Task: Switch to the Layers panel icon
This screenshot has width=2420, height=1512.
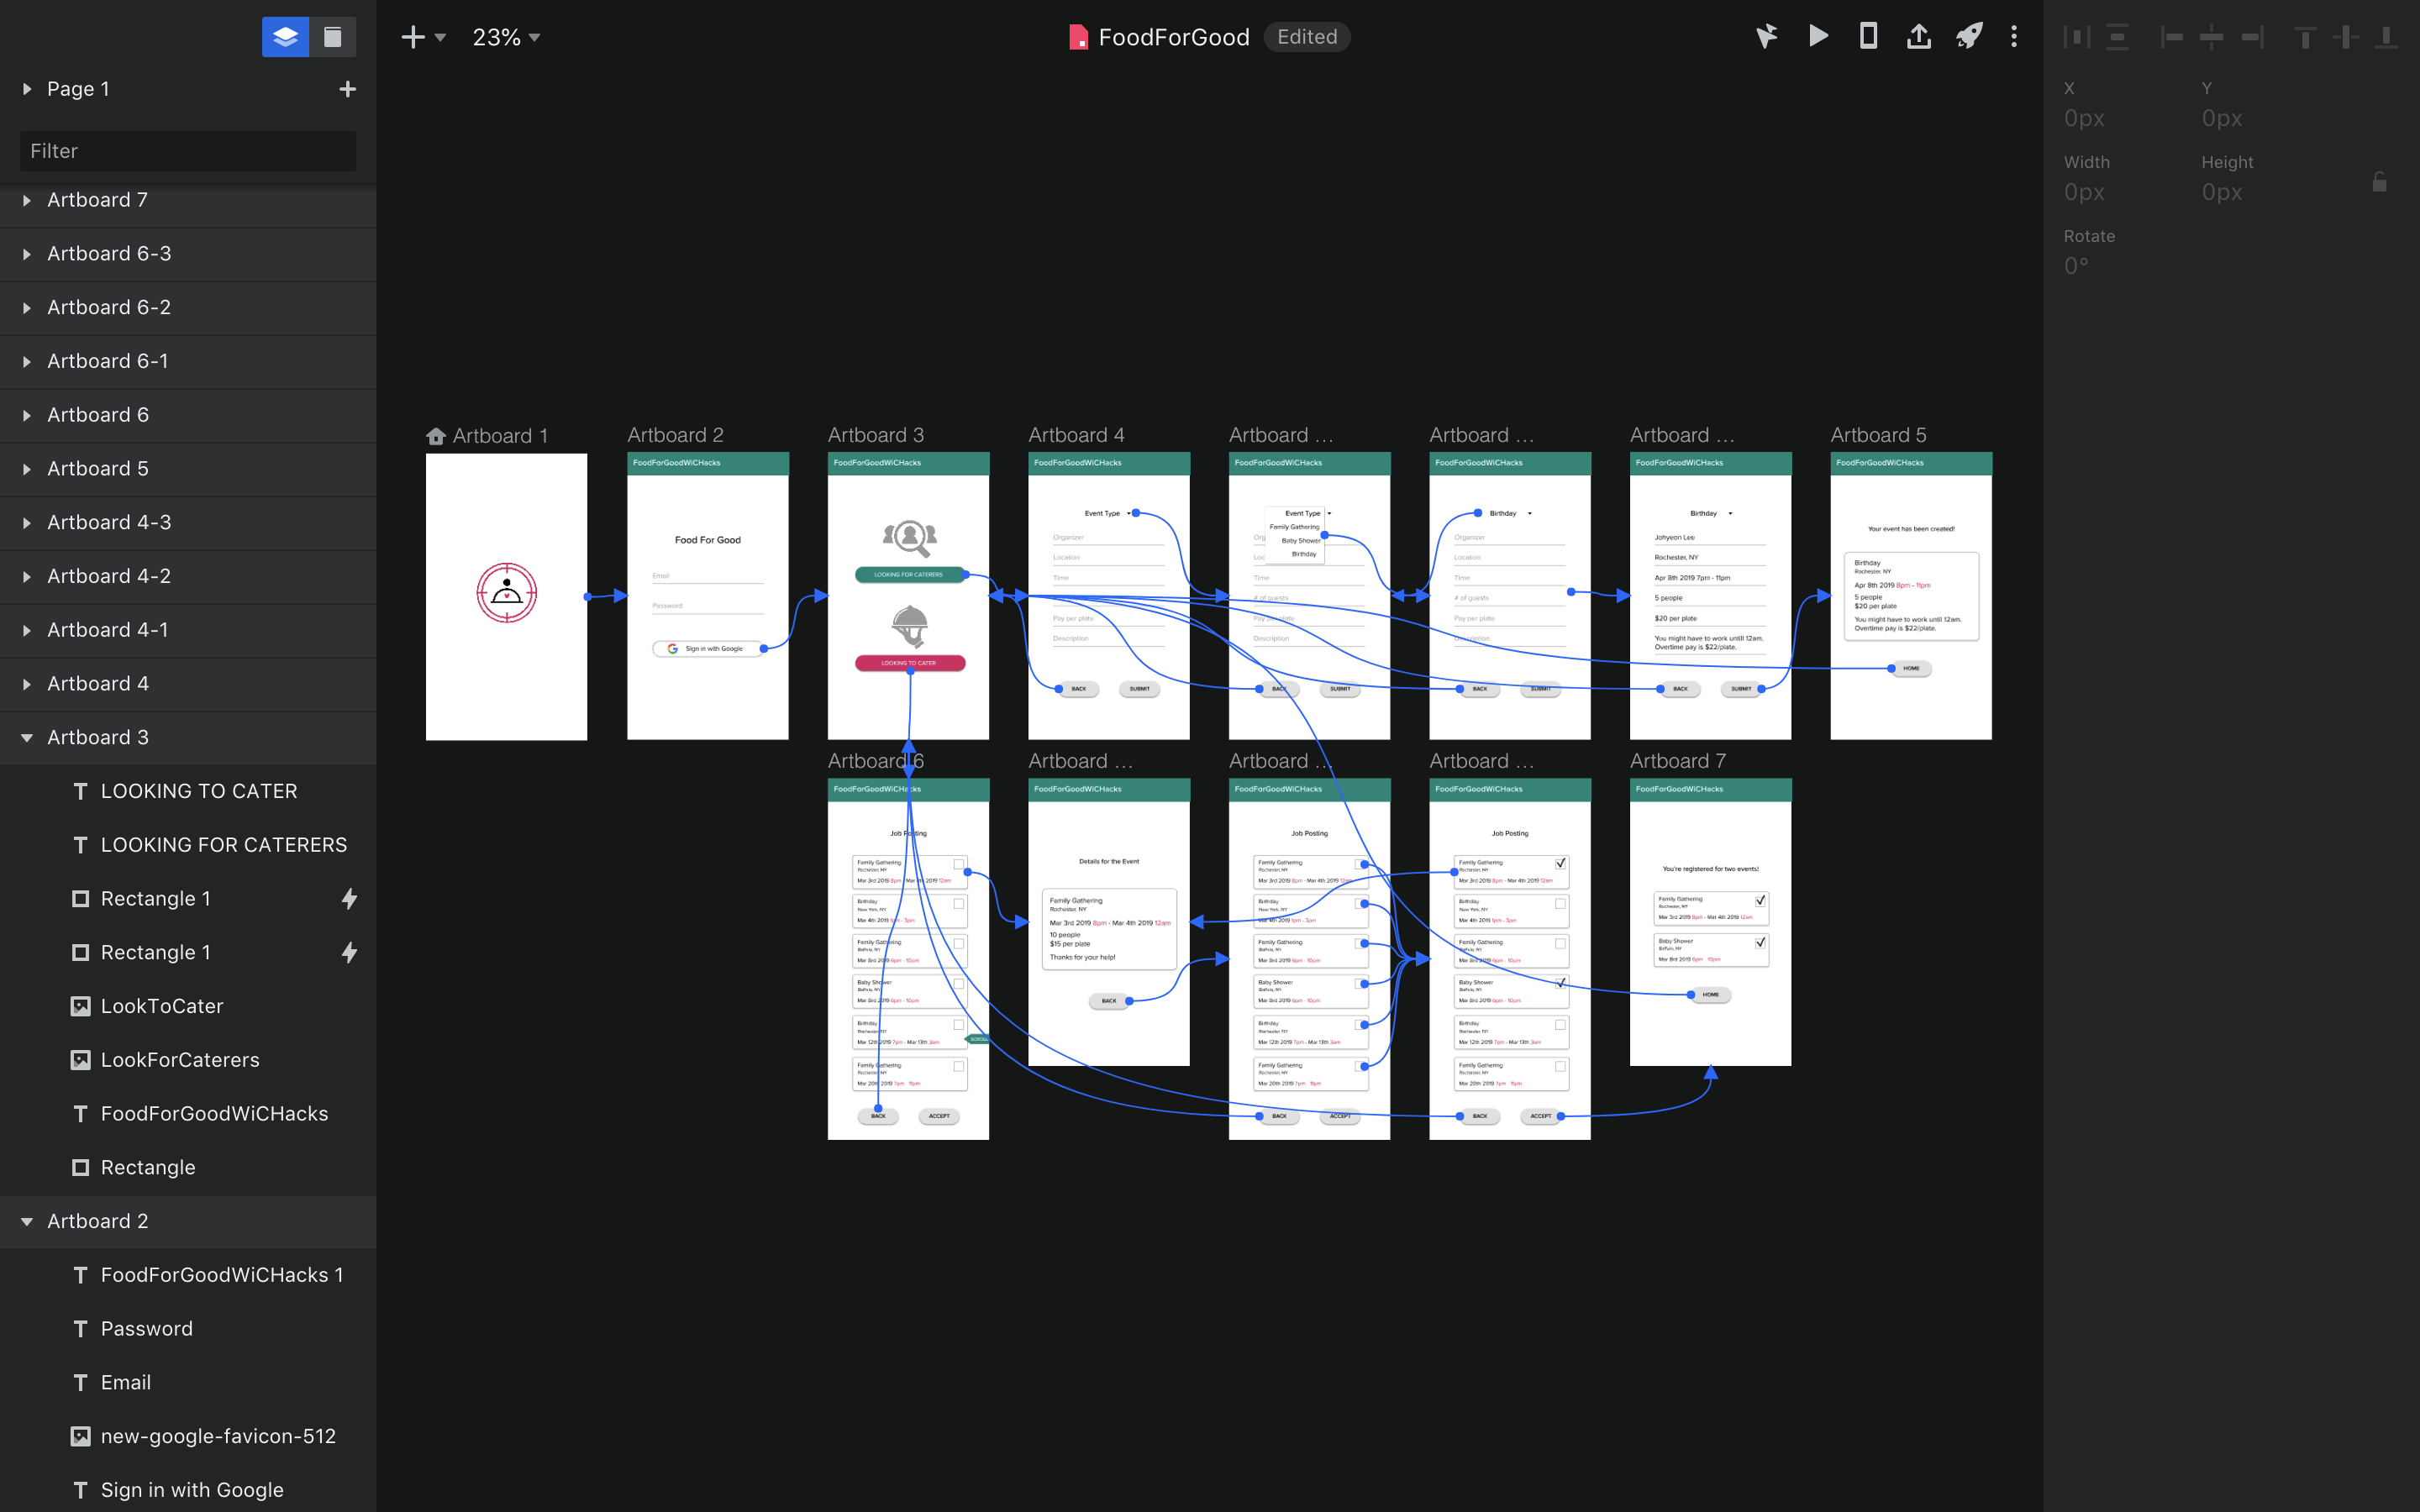Action: [285, 37]
